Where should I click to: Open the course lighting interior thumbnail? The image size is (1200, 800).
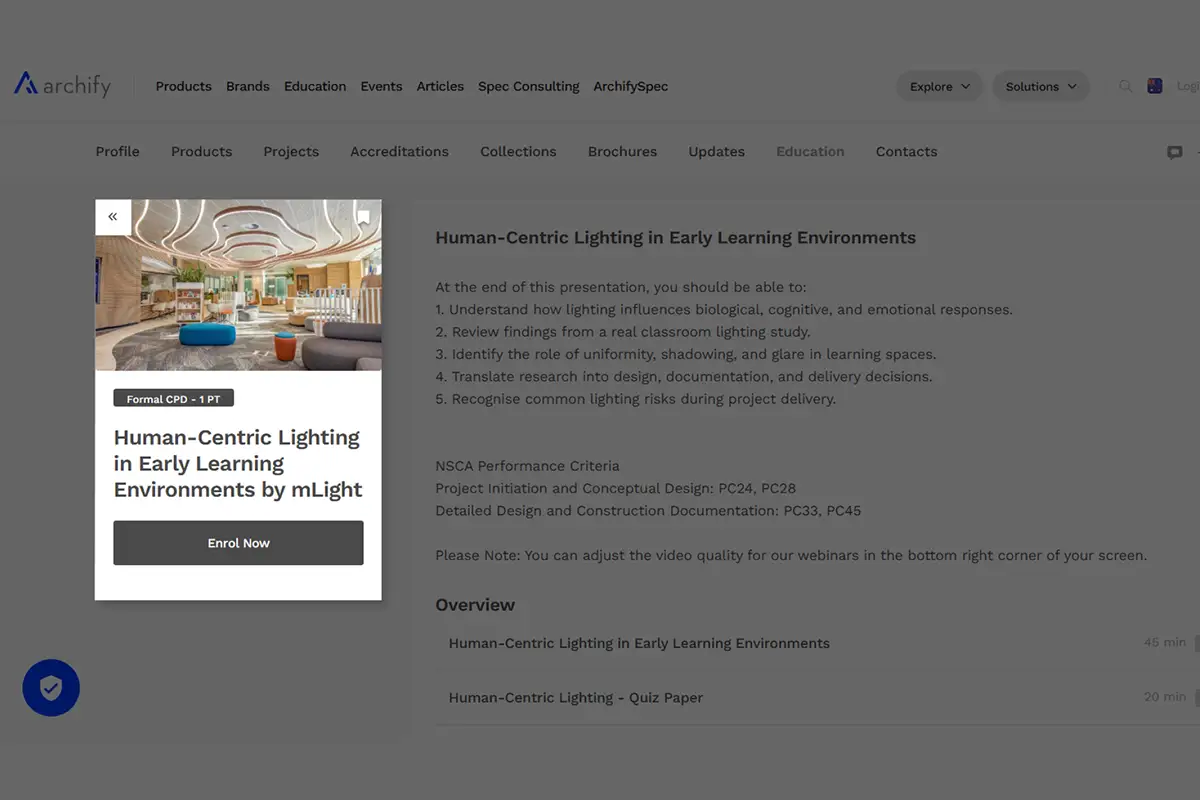tap(238, 285)
